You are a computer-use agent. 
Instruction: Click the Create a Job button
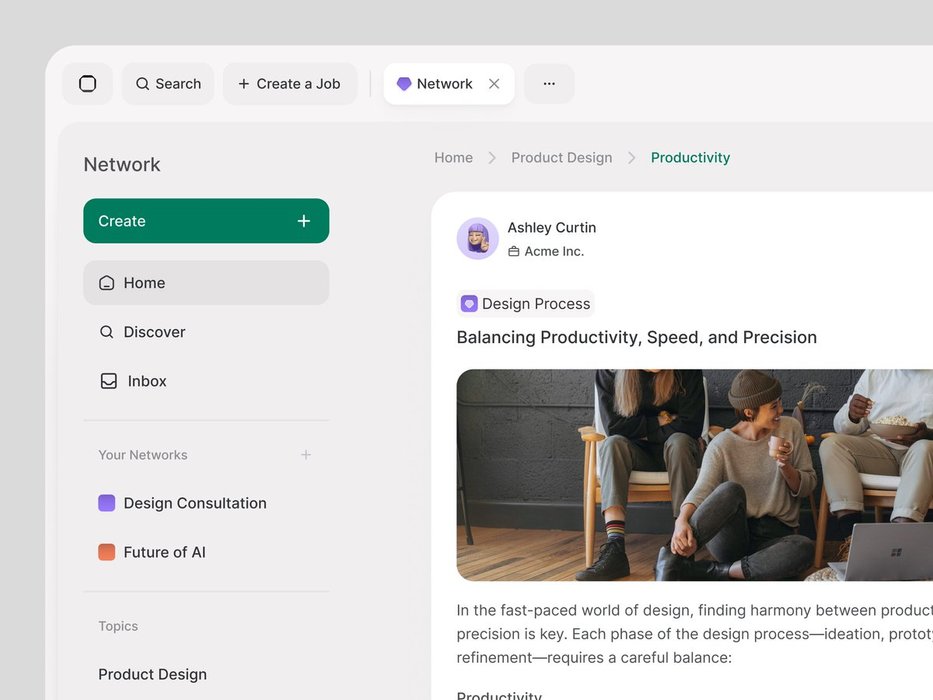(x=290, y=84)
